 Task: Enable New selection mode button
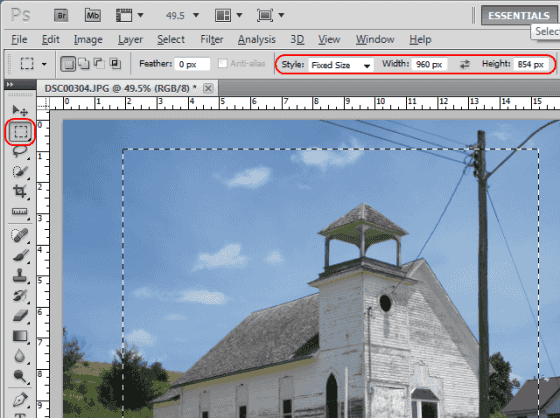coord(68,64)
